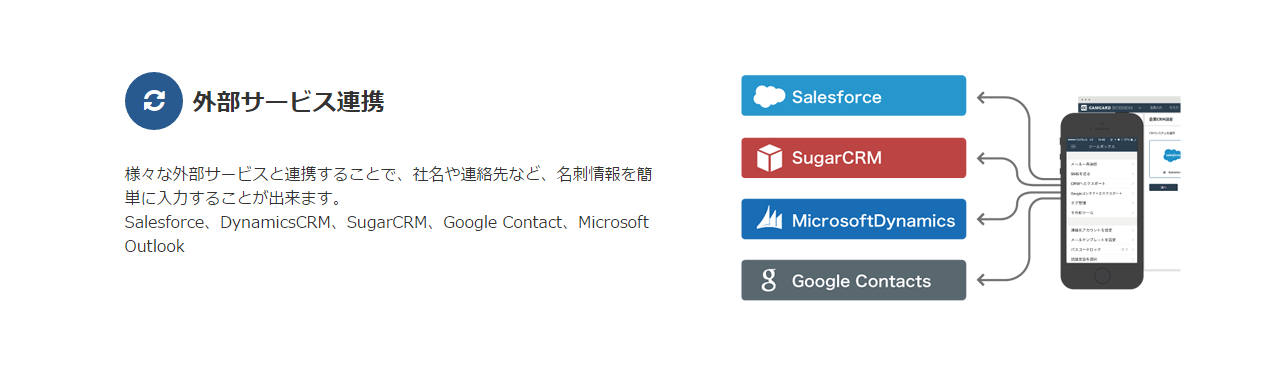Screen dimensions: 1266x366
Task: Click the CamCard Business logo in the browser window
Action: click(x=1108, y=107)
